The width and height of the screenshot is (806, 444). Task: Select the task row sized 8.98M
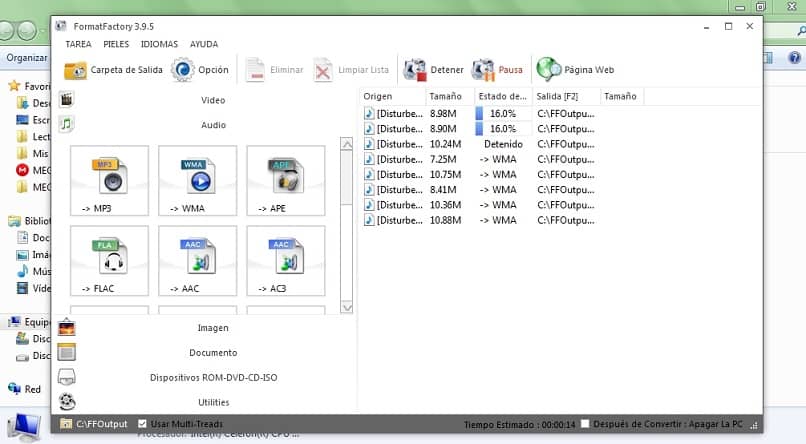click(479, 114)
